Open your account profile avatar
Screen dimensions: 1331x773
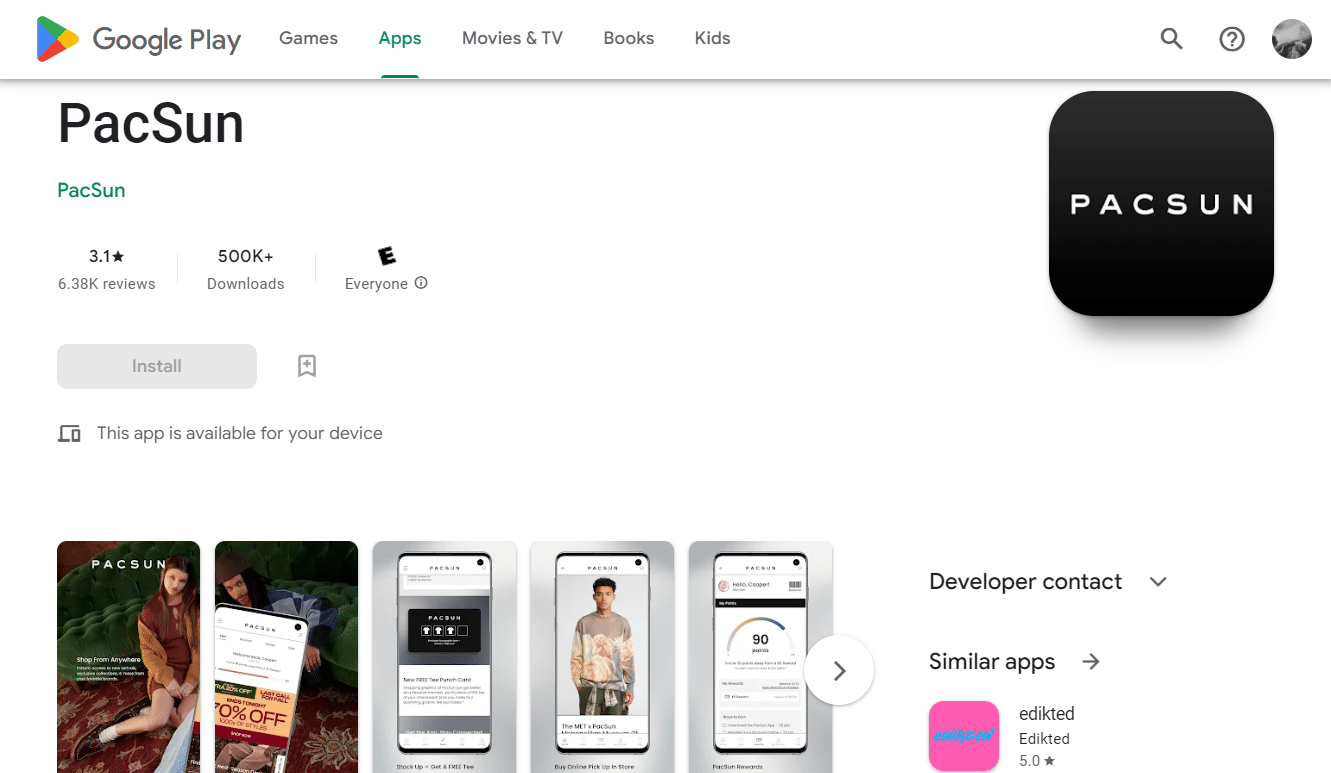[1291, 38]
